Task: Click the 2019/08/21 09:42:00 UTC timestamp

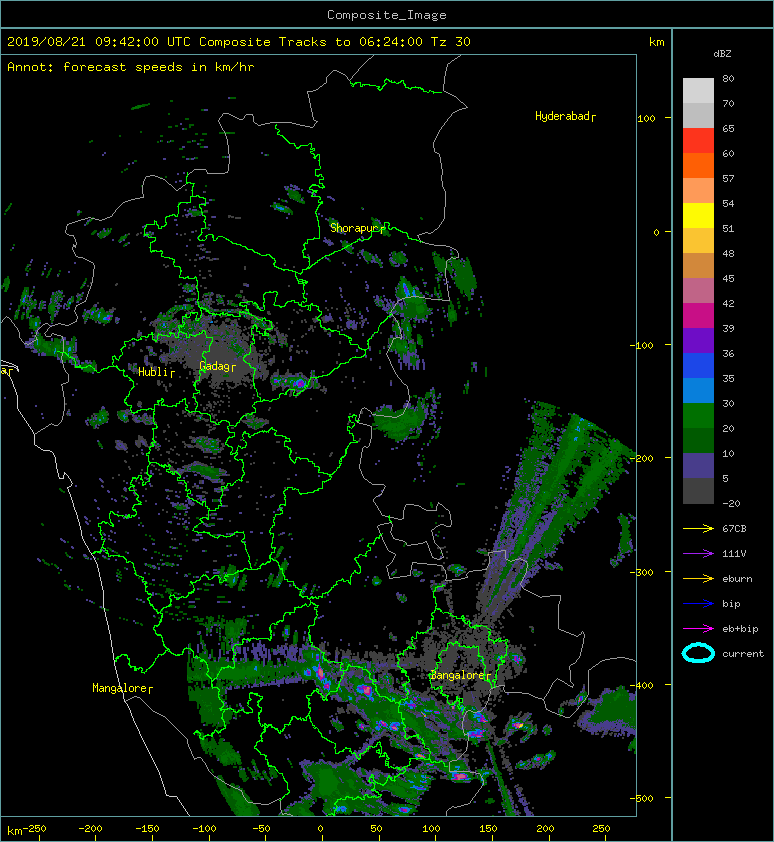Action: click(x=99, y=42)
